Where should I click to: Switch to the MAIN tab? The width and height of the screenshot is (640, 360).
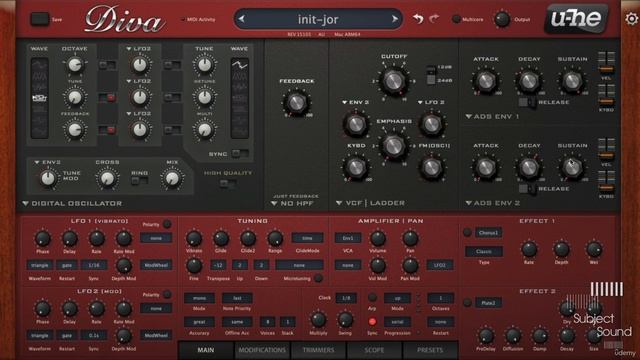[206, 350]
